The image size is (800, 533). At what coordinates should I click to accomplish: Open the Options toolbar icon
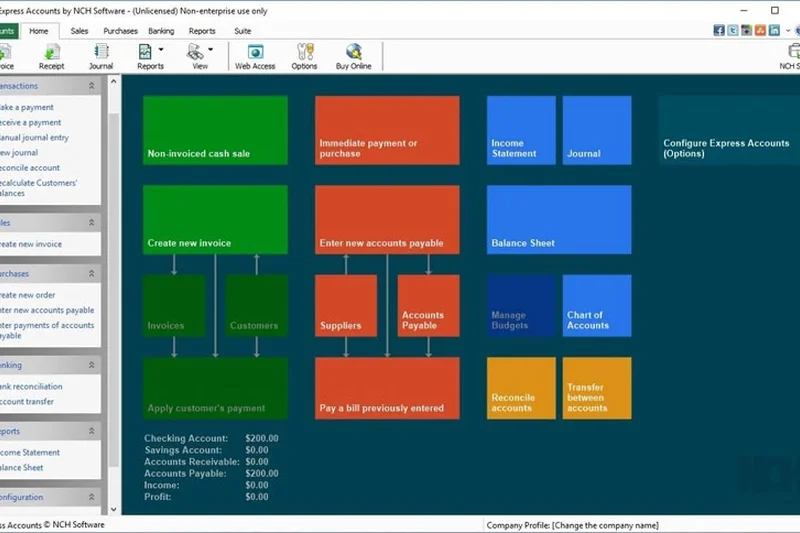(x=305, y=55)
